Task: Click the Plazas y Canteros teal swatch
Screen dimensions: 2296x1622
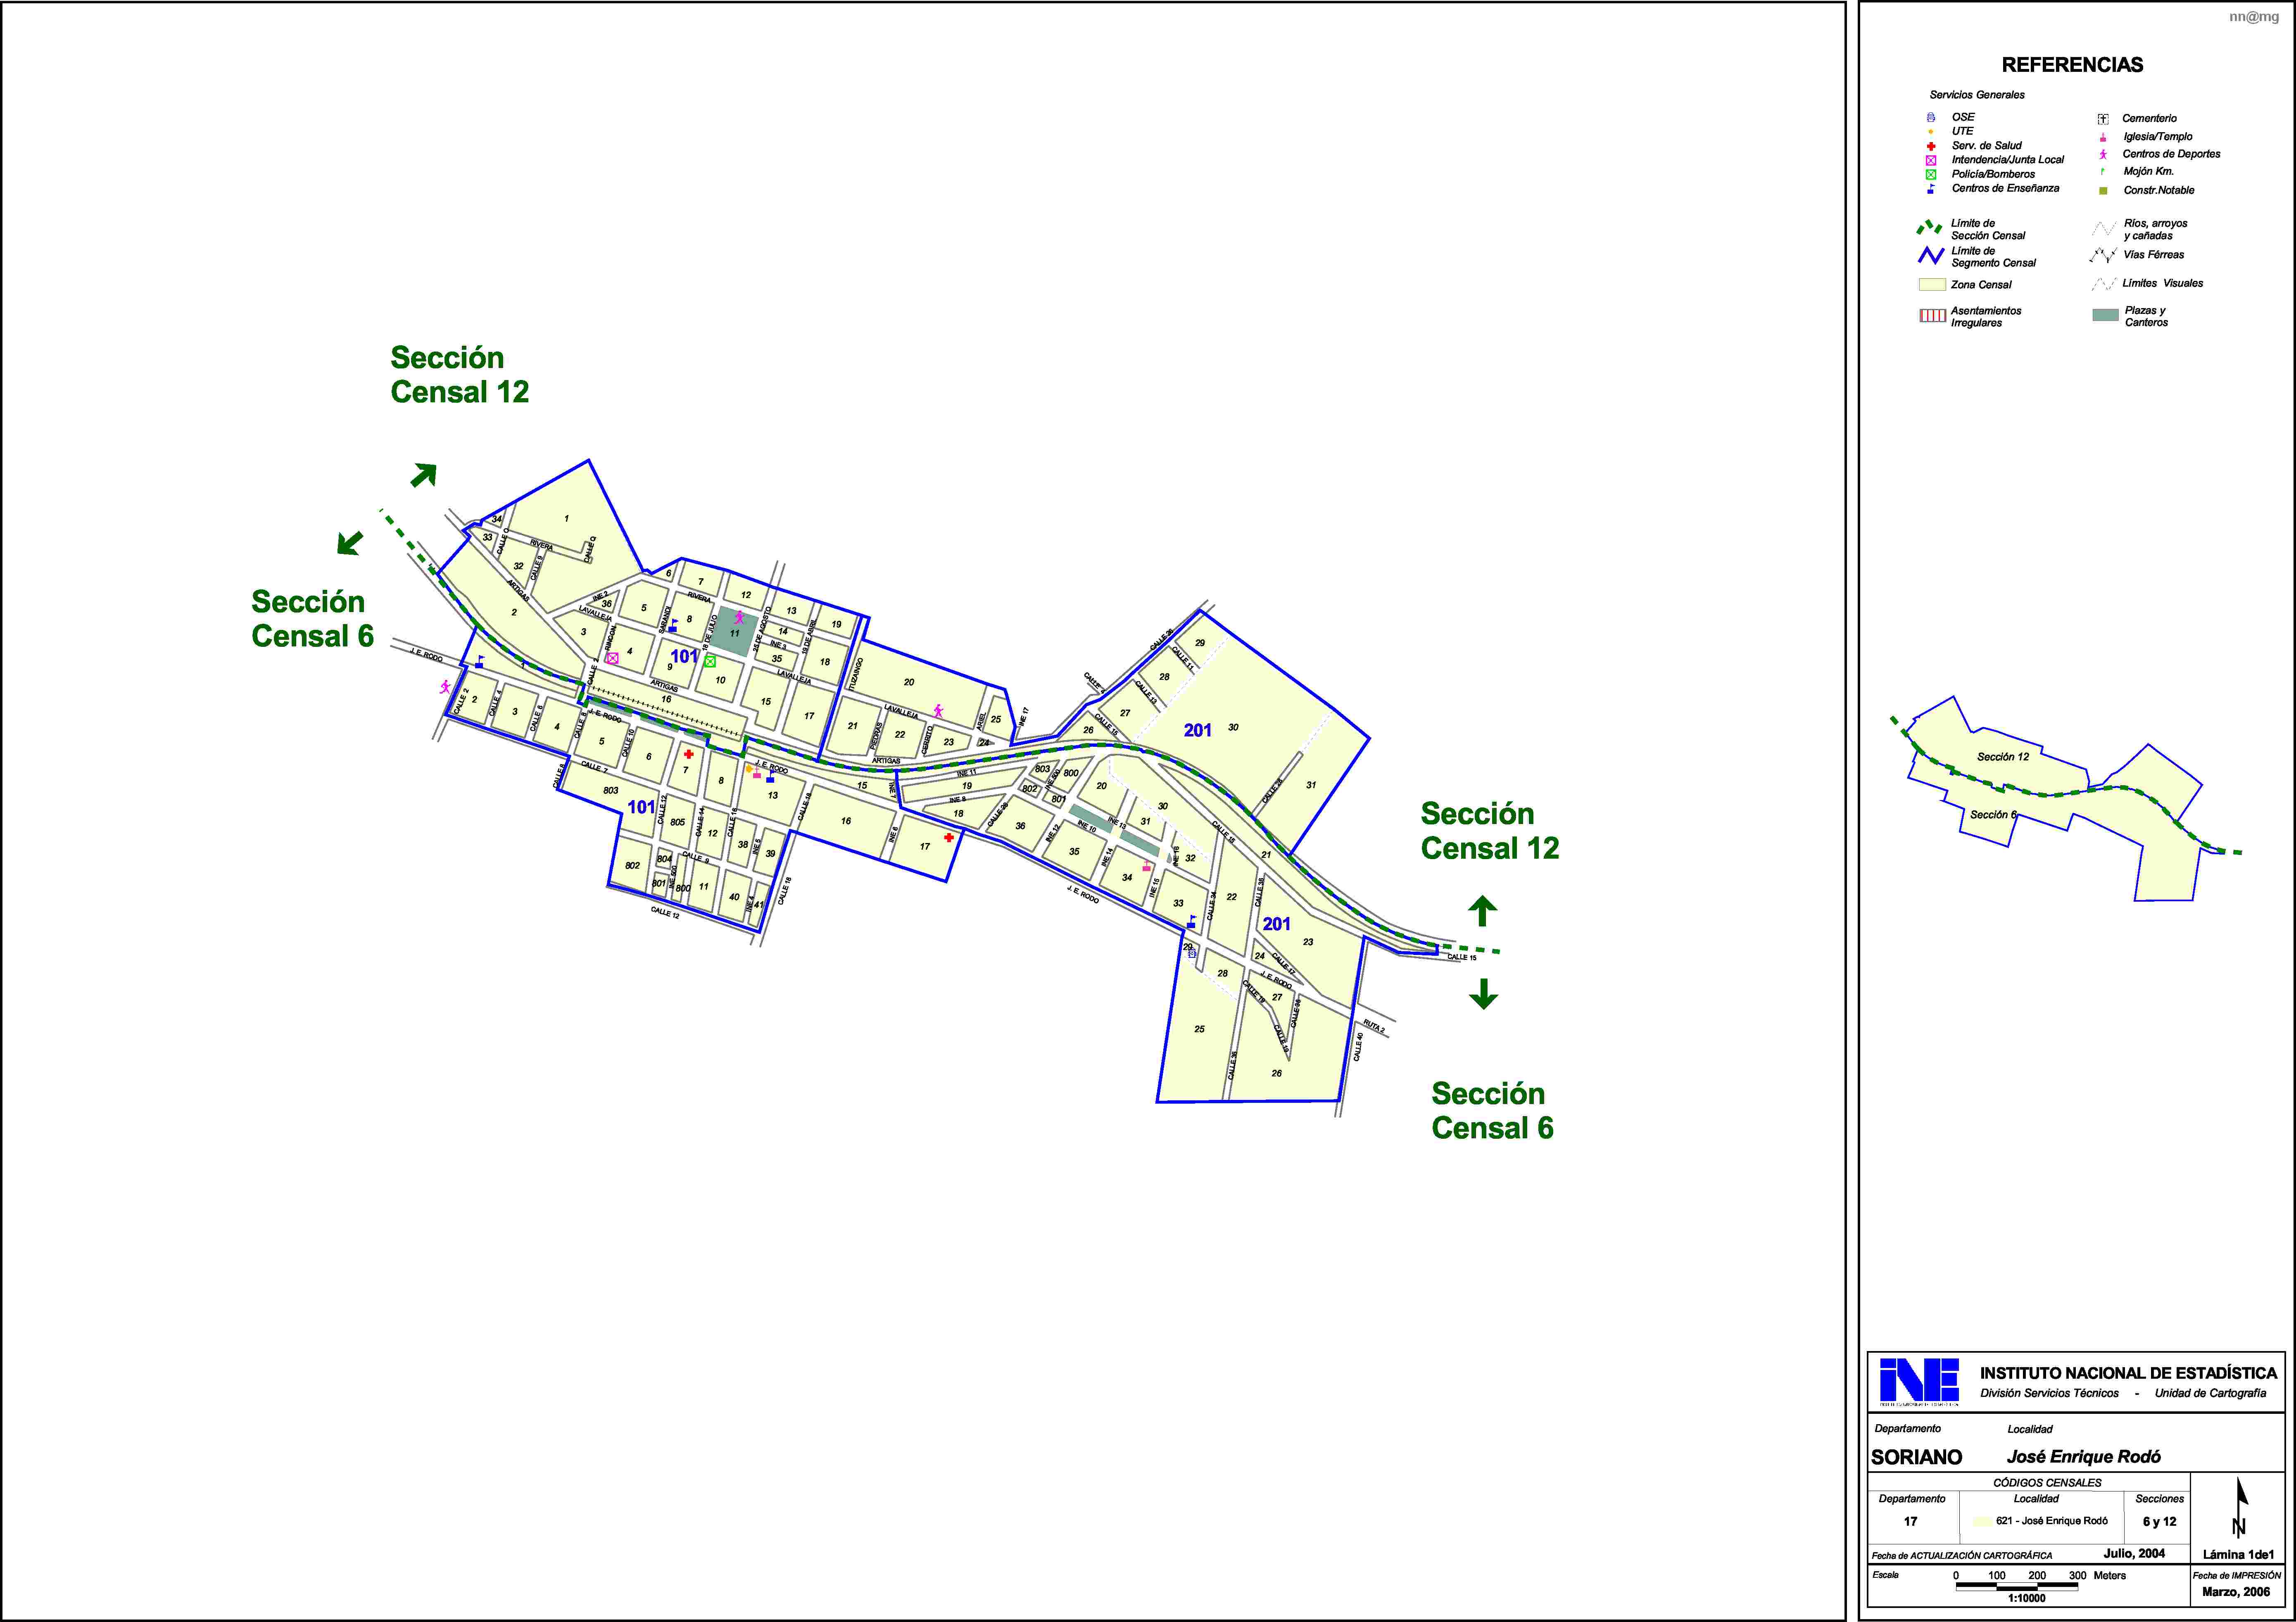Action: coord(2106,315)
